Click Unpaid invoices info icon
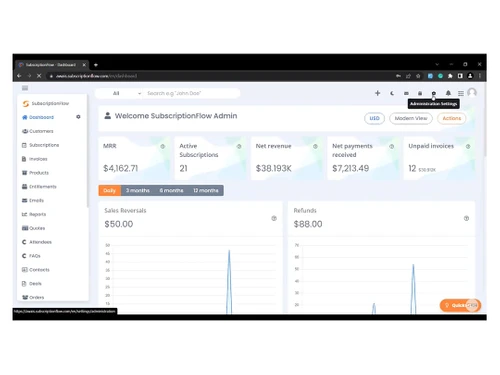The image size is (500, 375). coord(468,146)
